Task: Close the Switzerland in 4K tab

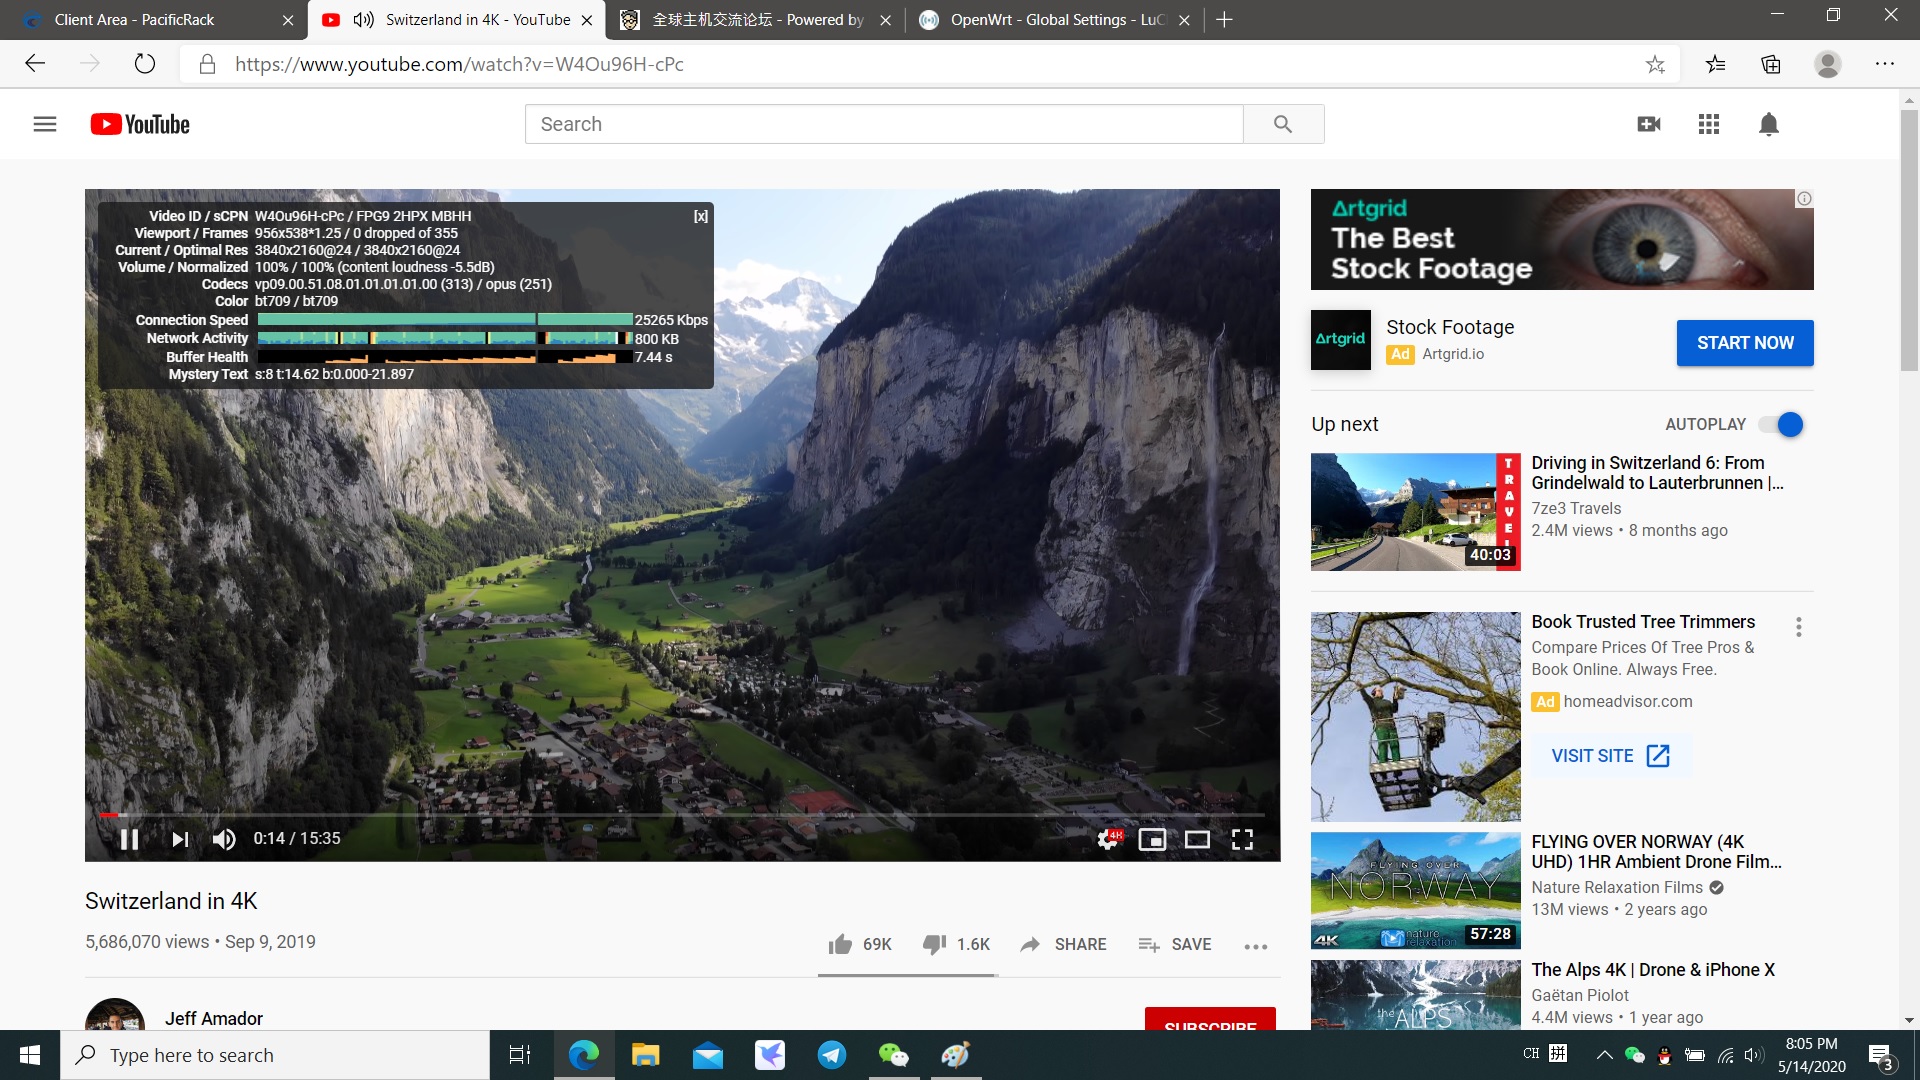Action: 587,20
